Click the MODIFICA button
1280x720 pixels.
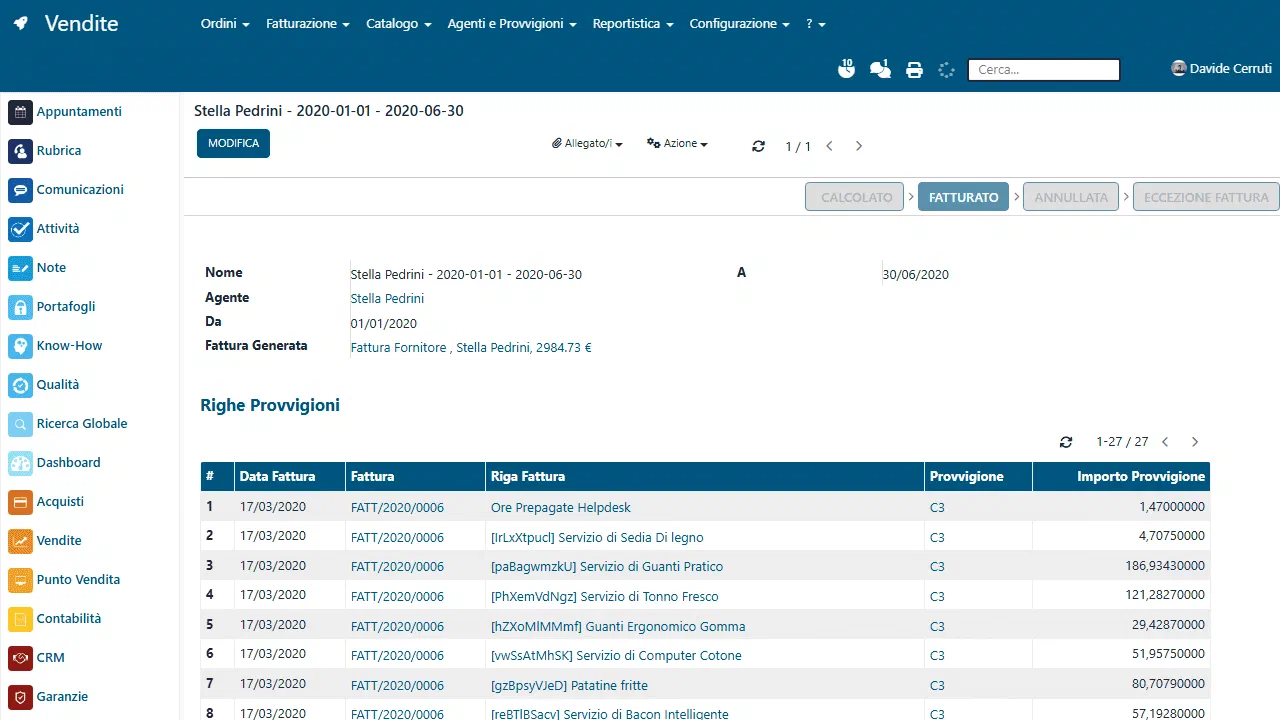[233, 144]
